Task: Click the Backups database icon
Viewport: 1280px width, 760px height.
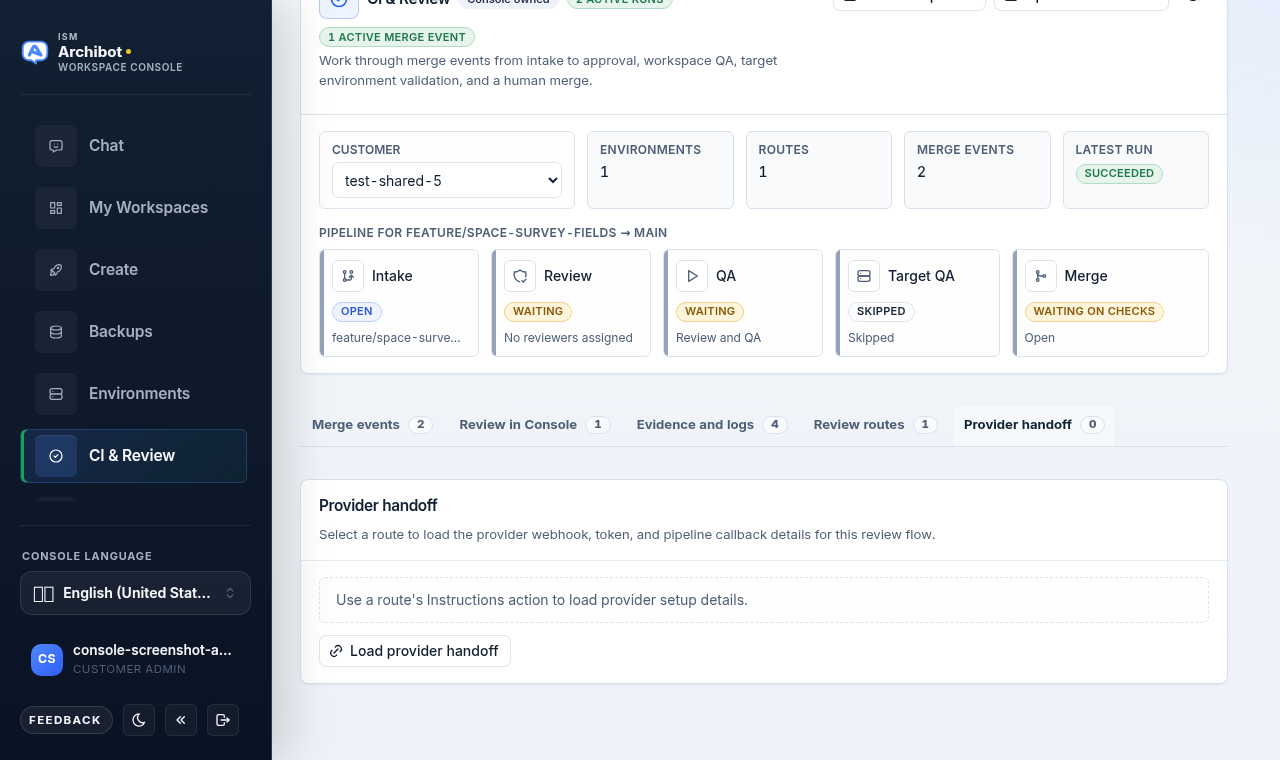Action: pyautogui.click(x=56, y=332)
